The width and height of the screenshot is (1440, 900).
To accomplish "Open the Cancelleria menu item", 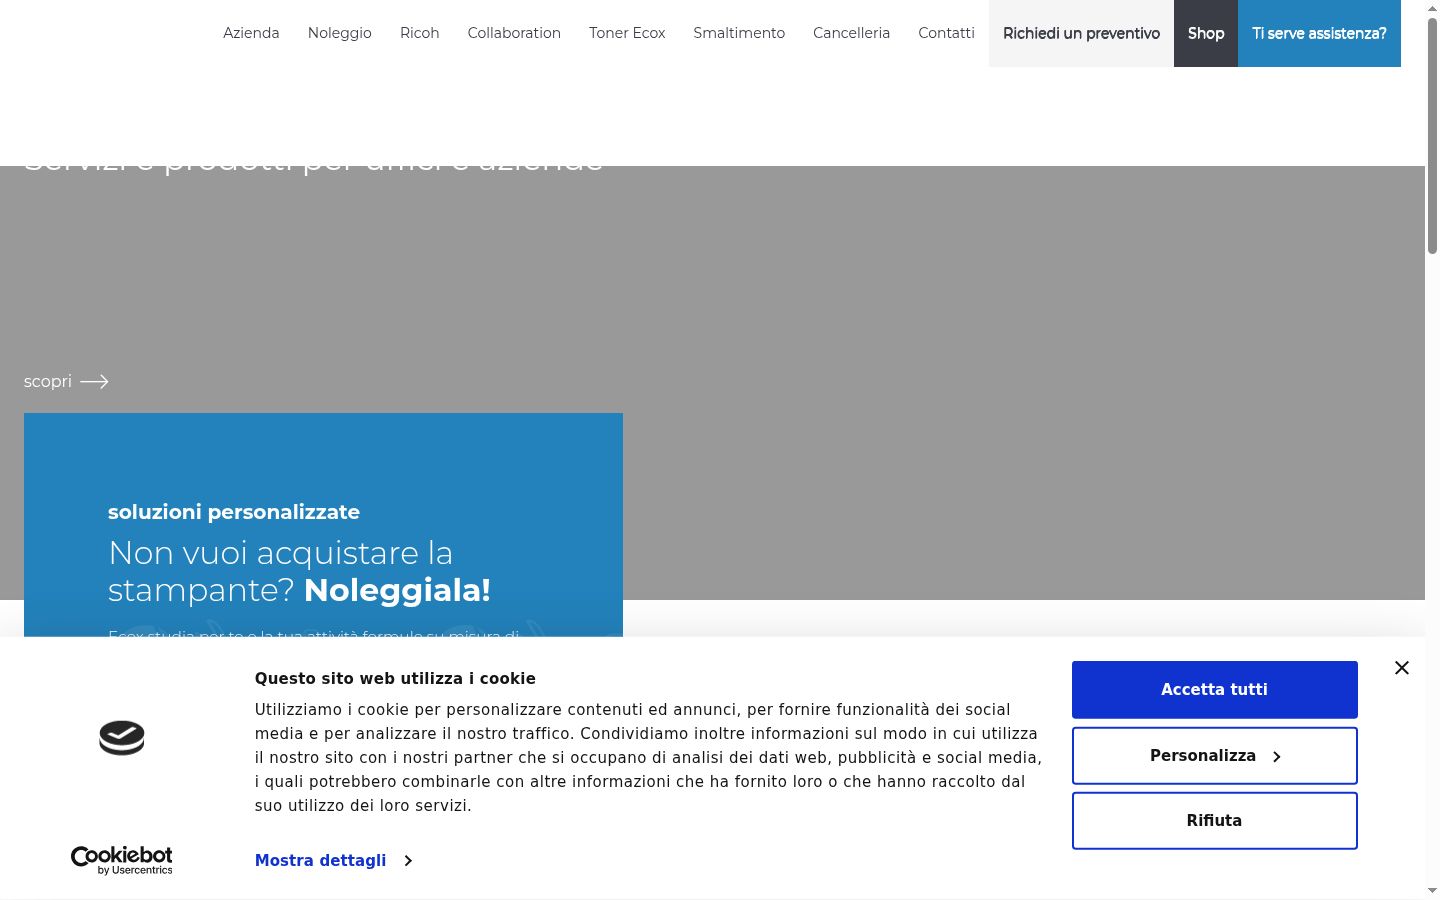I will (x=851, y=33).
